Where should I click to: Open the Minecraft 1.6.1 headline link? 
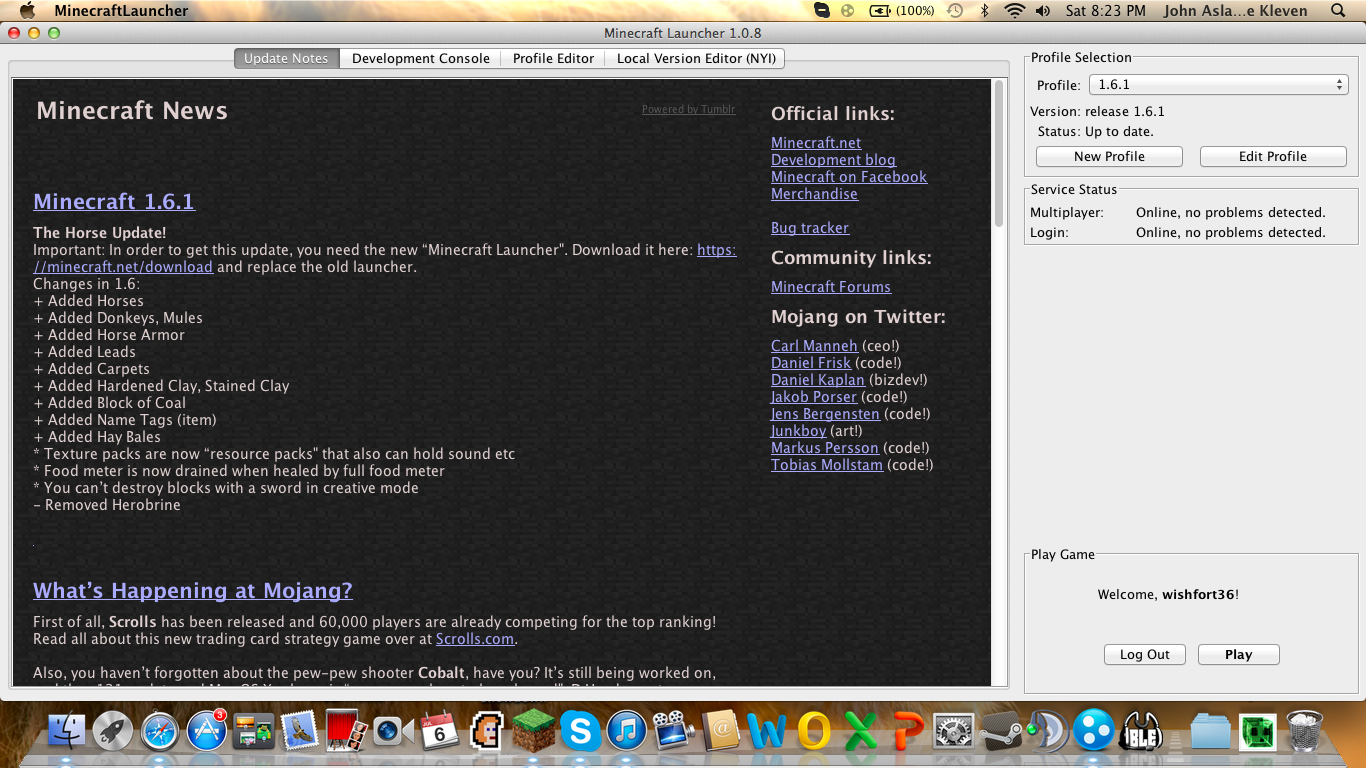114,201
